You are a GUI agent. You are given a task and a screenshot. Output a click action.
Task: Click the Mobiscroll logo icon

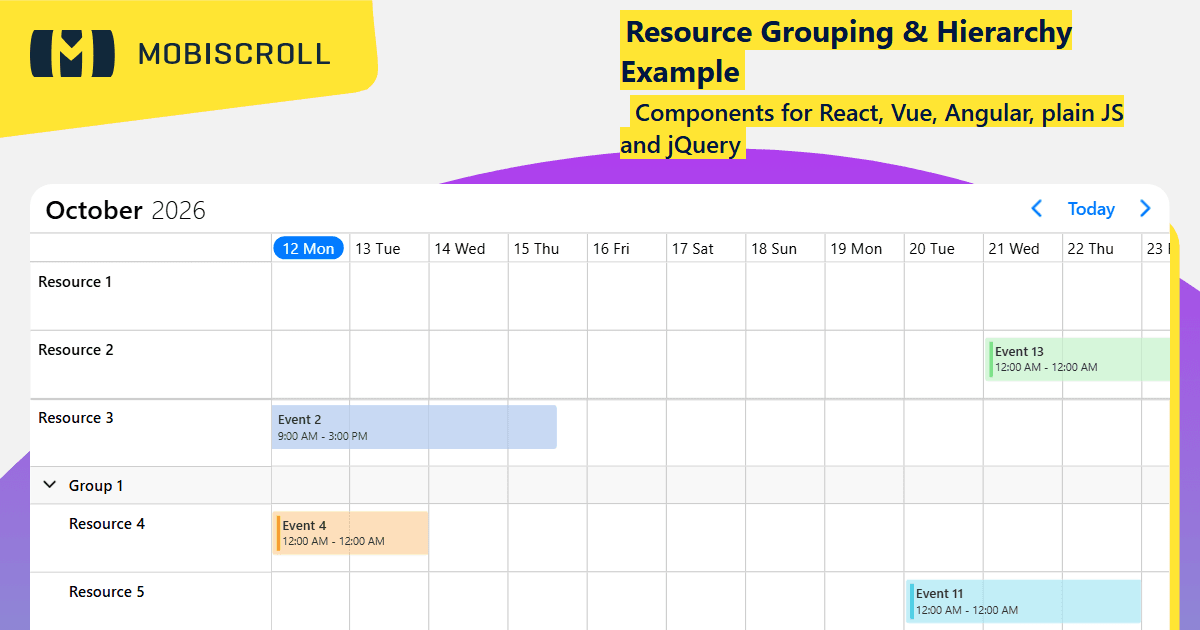(x=71, y=53)
